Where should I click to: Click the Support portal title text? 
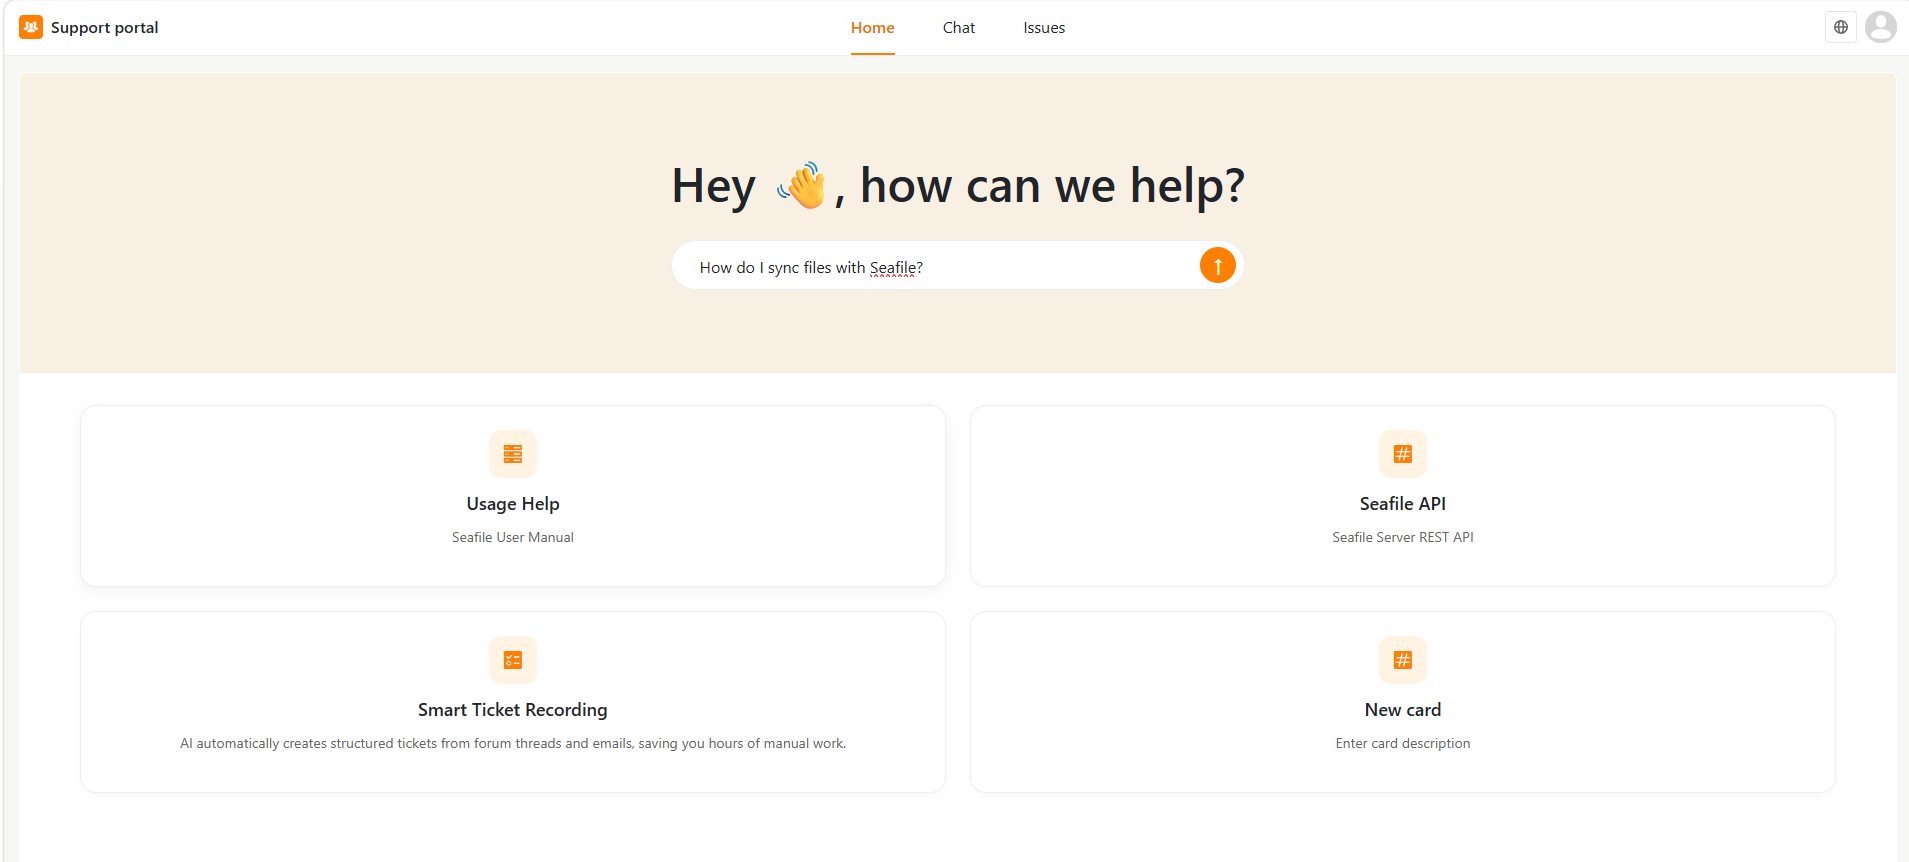105,28
